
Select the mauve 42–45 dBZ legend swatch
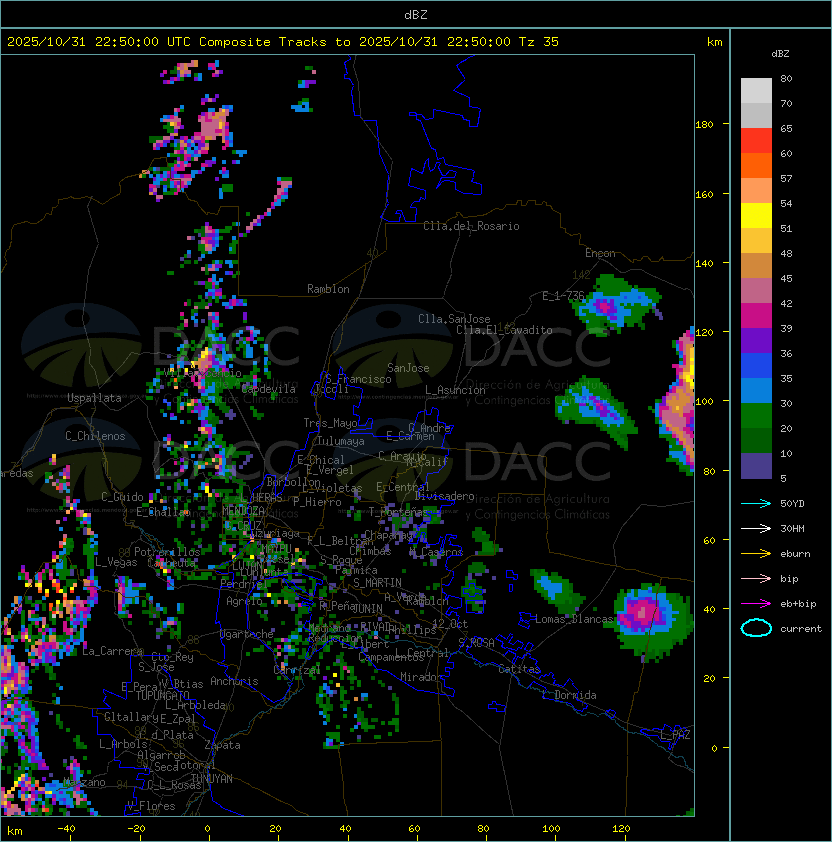click(x=756, y=291)
